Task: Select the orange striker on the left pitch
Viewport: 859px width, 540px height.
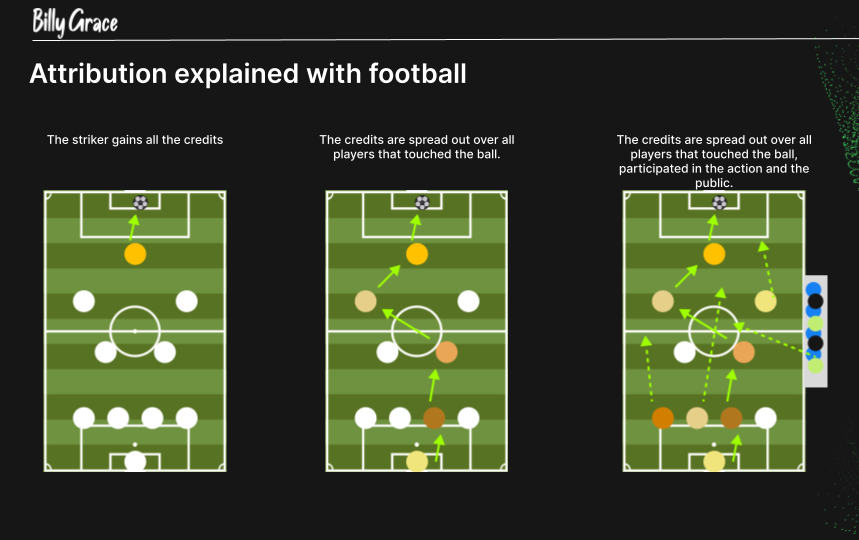Action: tap(135, 254)
